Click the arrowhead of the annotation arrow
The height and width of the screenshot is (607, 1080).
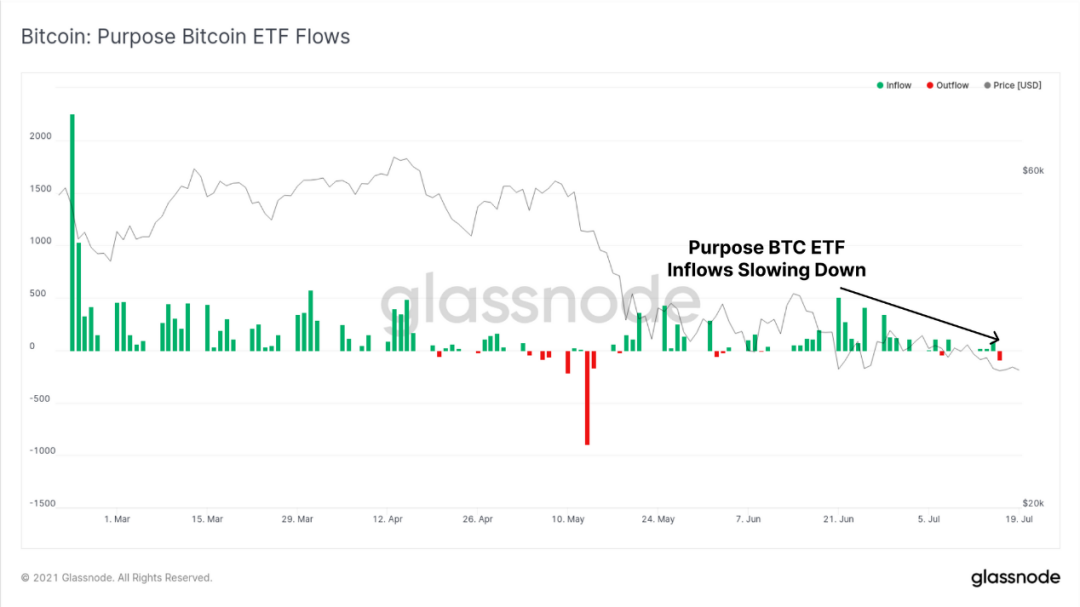pyautogui.click(x=994, y=338)
